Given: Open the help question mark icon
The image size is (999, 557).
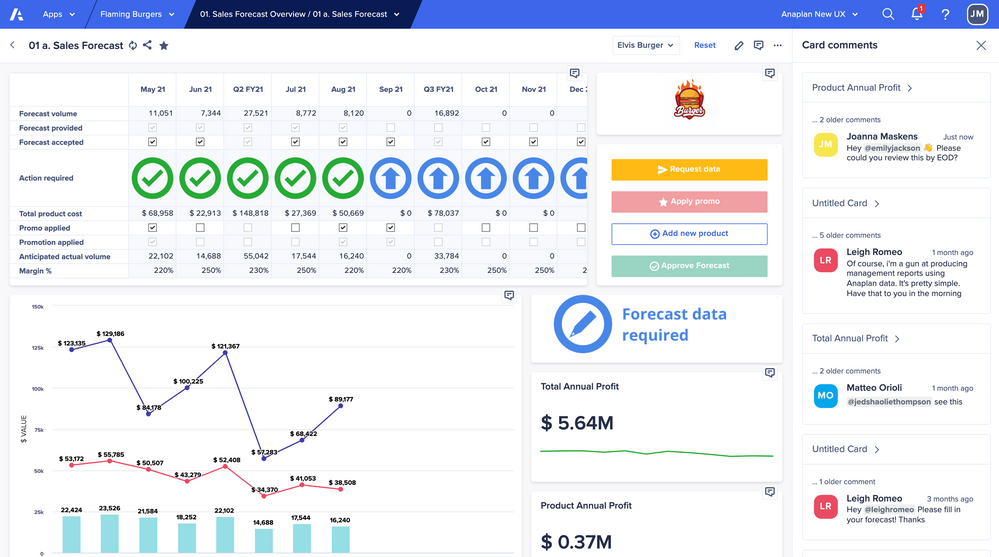Looking at the screenshot, I should click(x=945, y=14).
